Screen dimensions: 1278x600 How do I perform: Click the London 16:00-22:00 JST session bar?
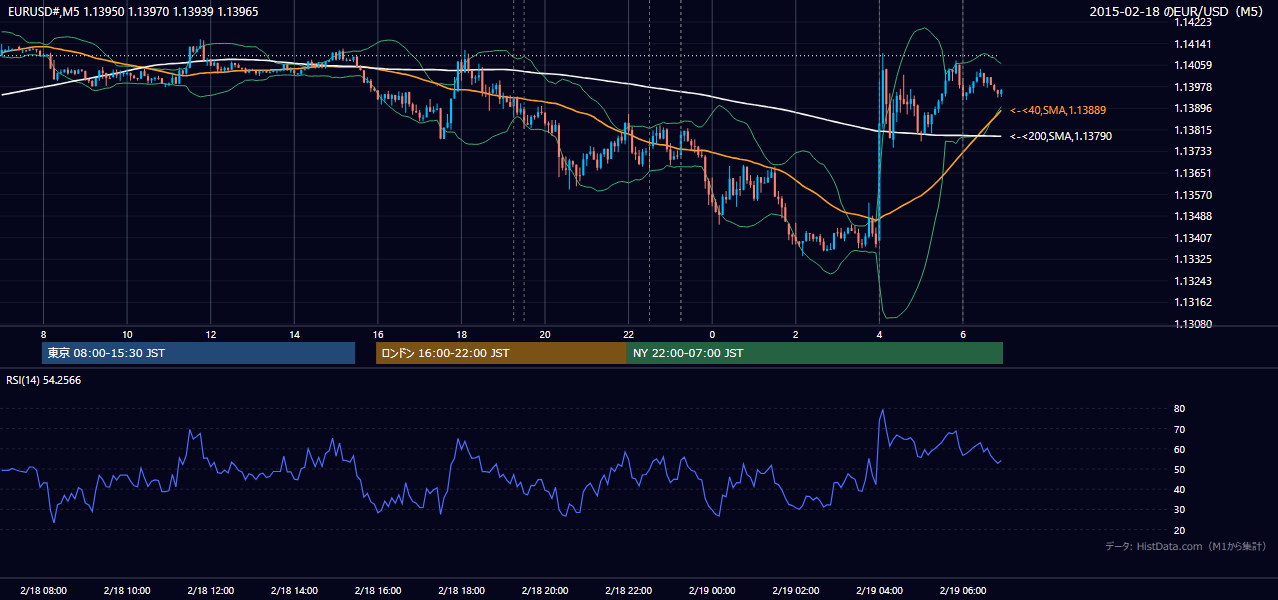tap(501, 353)
